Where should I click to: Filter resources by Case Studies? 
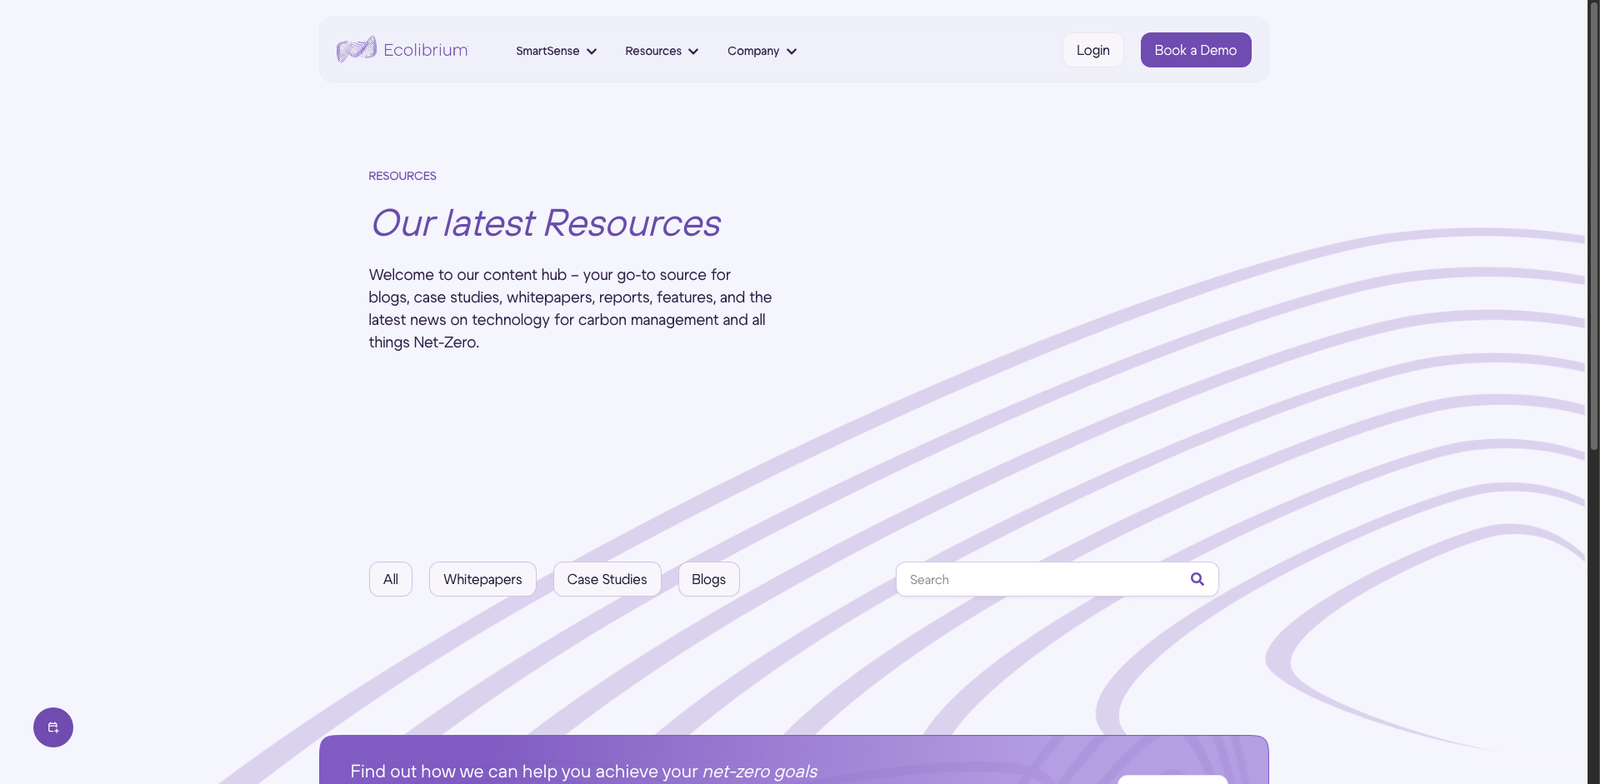pos(606,579)
